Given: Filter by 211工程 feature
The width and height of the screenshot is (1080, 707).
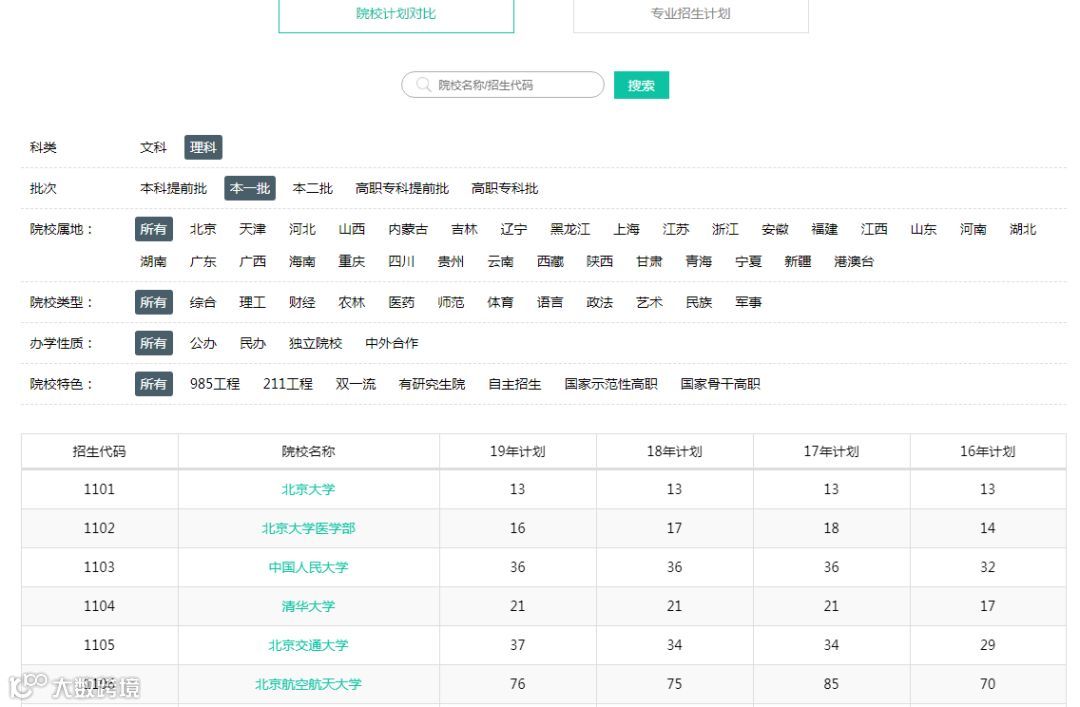Looking at the screenshot, I should tap(288, 384).
